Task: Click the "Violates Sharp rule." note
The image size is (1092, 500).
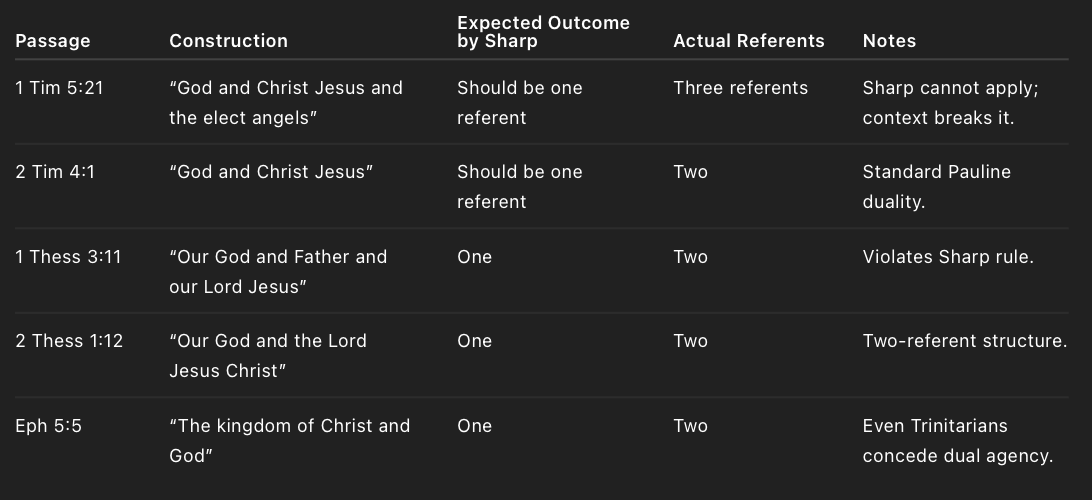Action: tap(948, 257)
